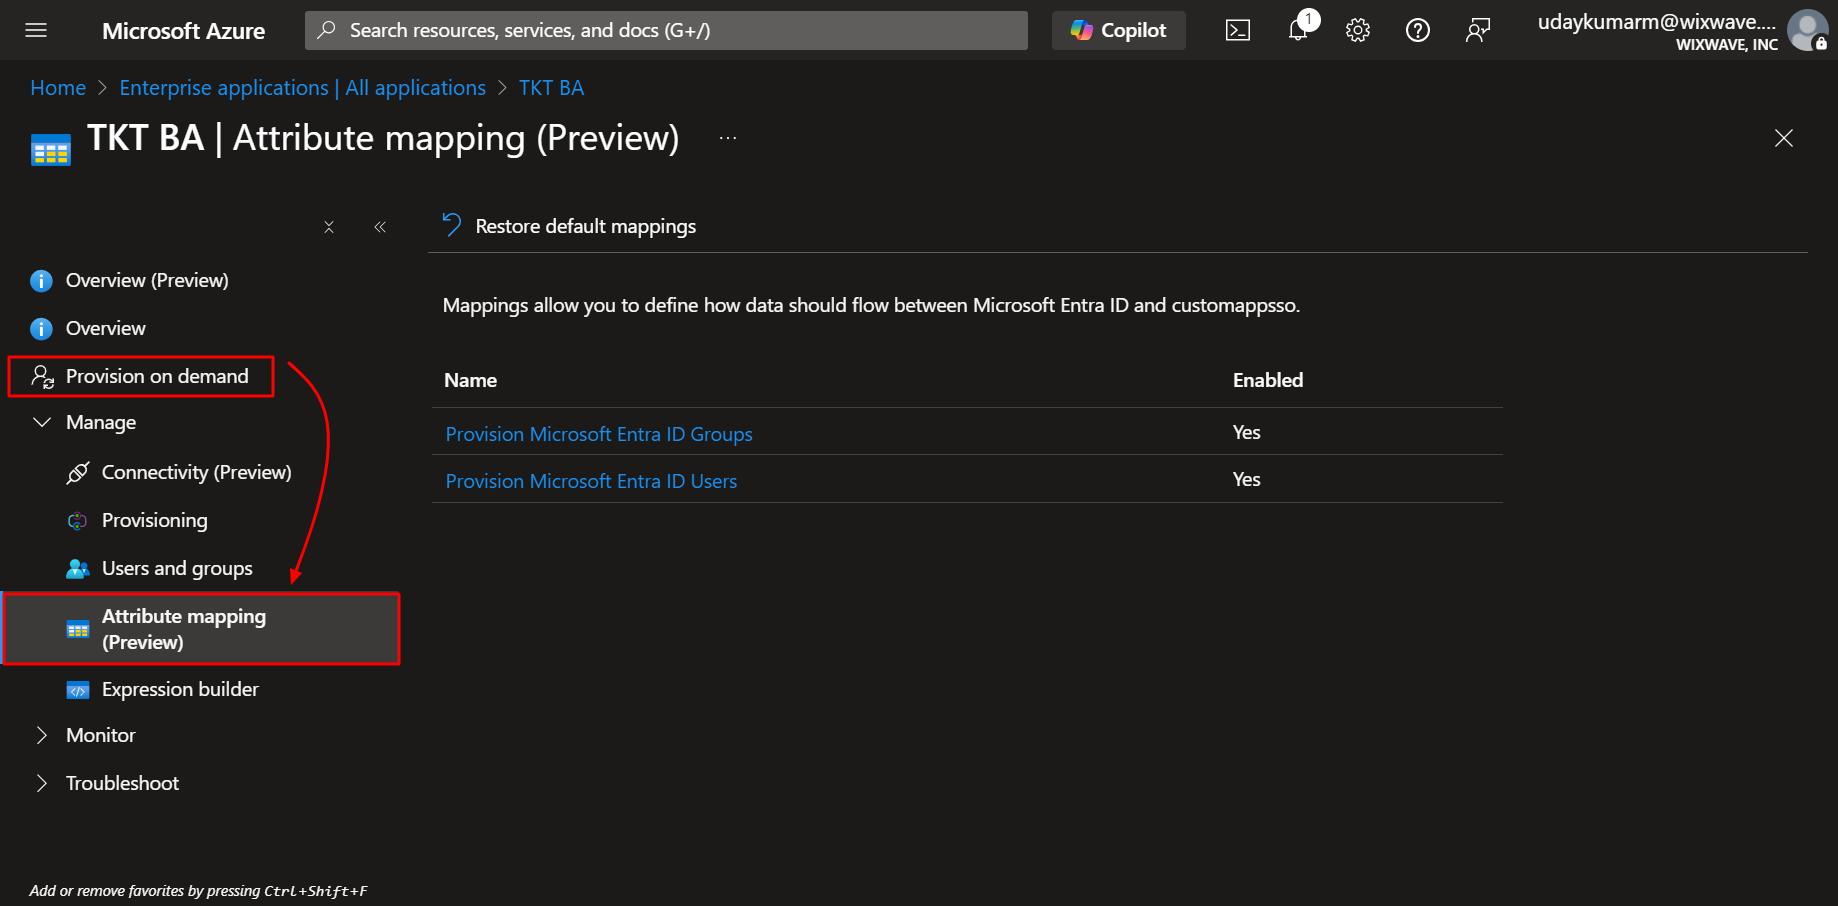Click the WIXWAVE, INC tenant label
Screen dimensions: 1838x906
1727,45
